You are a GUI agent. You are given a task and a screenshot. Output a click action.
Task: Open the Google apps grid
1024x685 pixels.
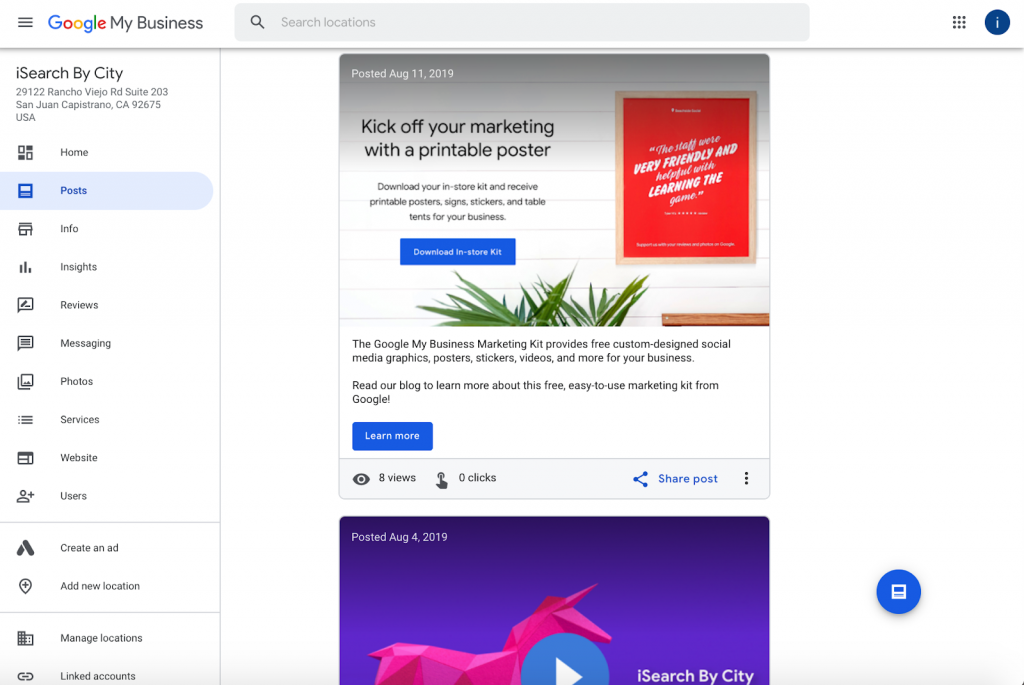pos(959,22)
